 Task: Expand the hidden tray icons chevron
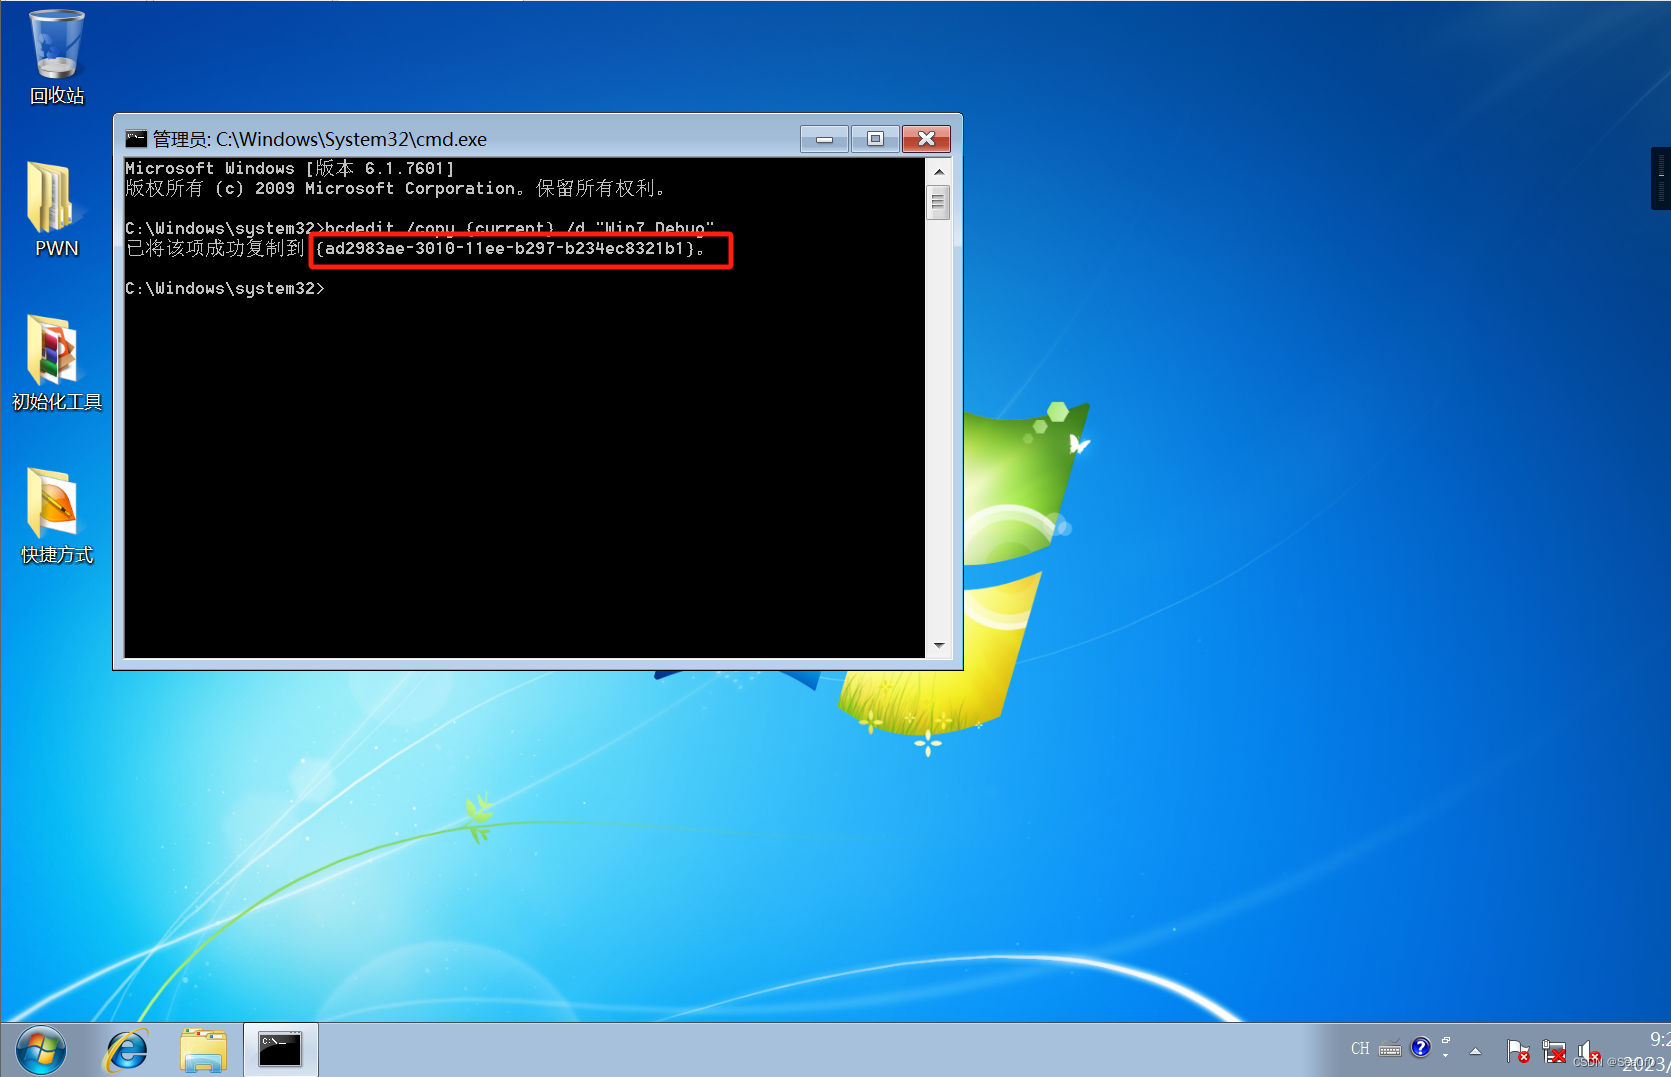(x=1477, y=1051)
